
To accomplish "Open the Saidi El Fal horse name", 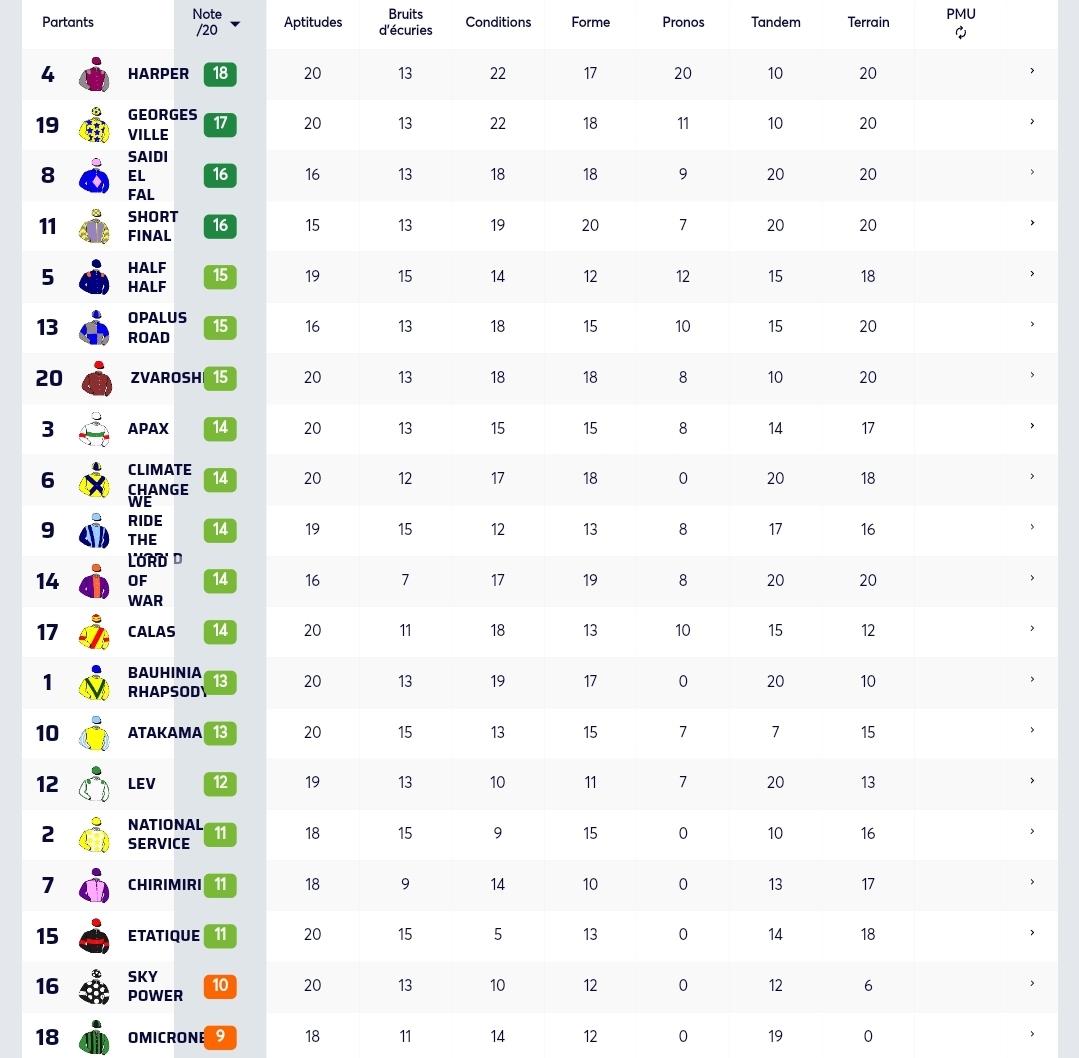I will coord(148,176).
